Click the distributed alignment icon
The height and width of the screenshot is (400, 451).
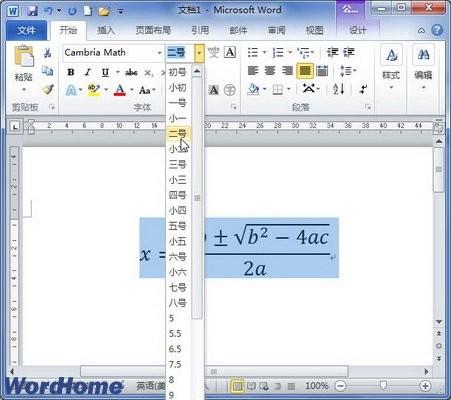point(322,71)
